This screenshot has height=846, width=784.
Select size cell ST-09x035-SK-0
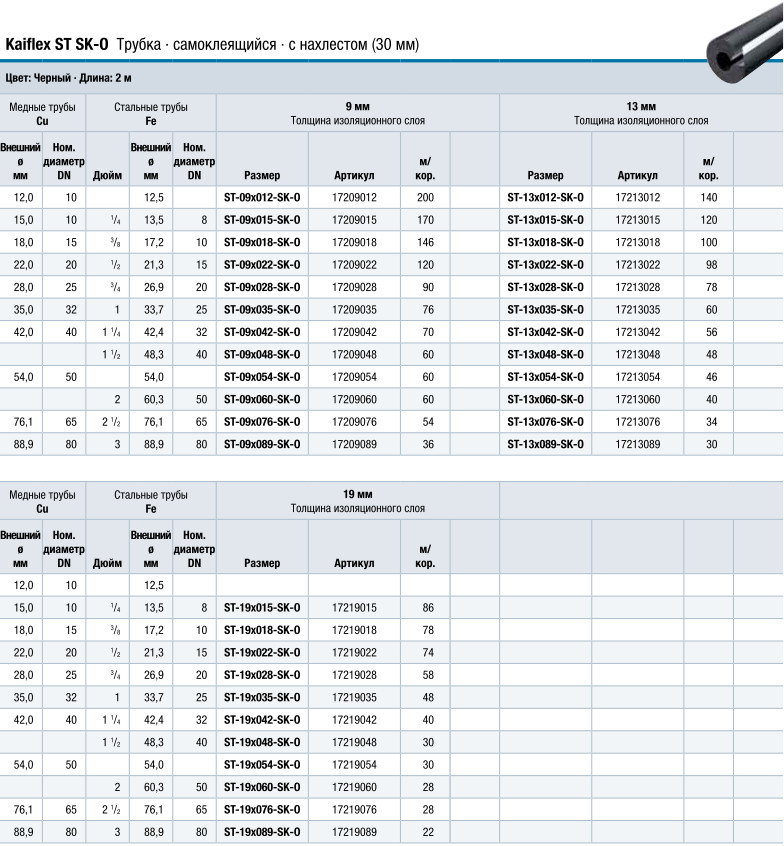pyautogui.click(x=262, y=310)
